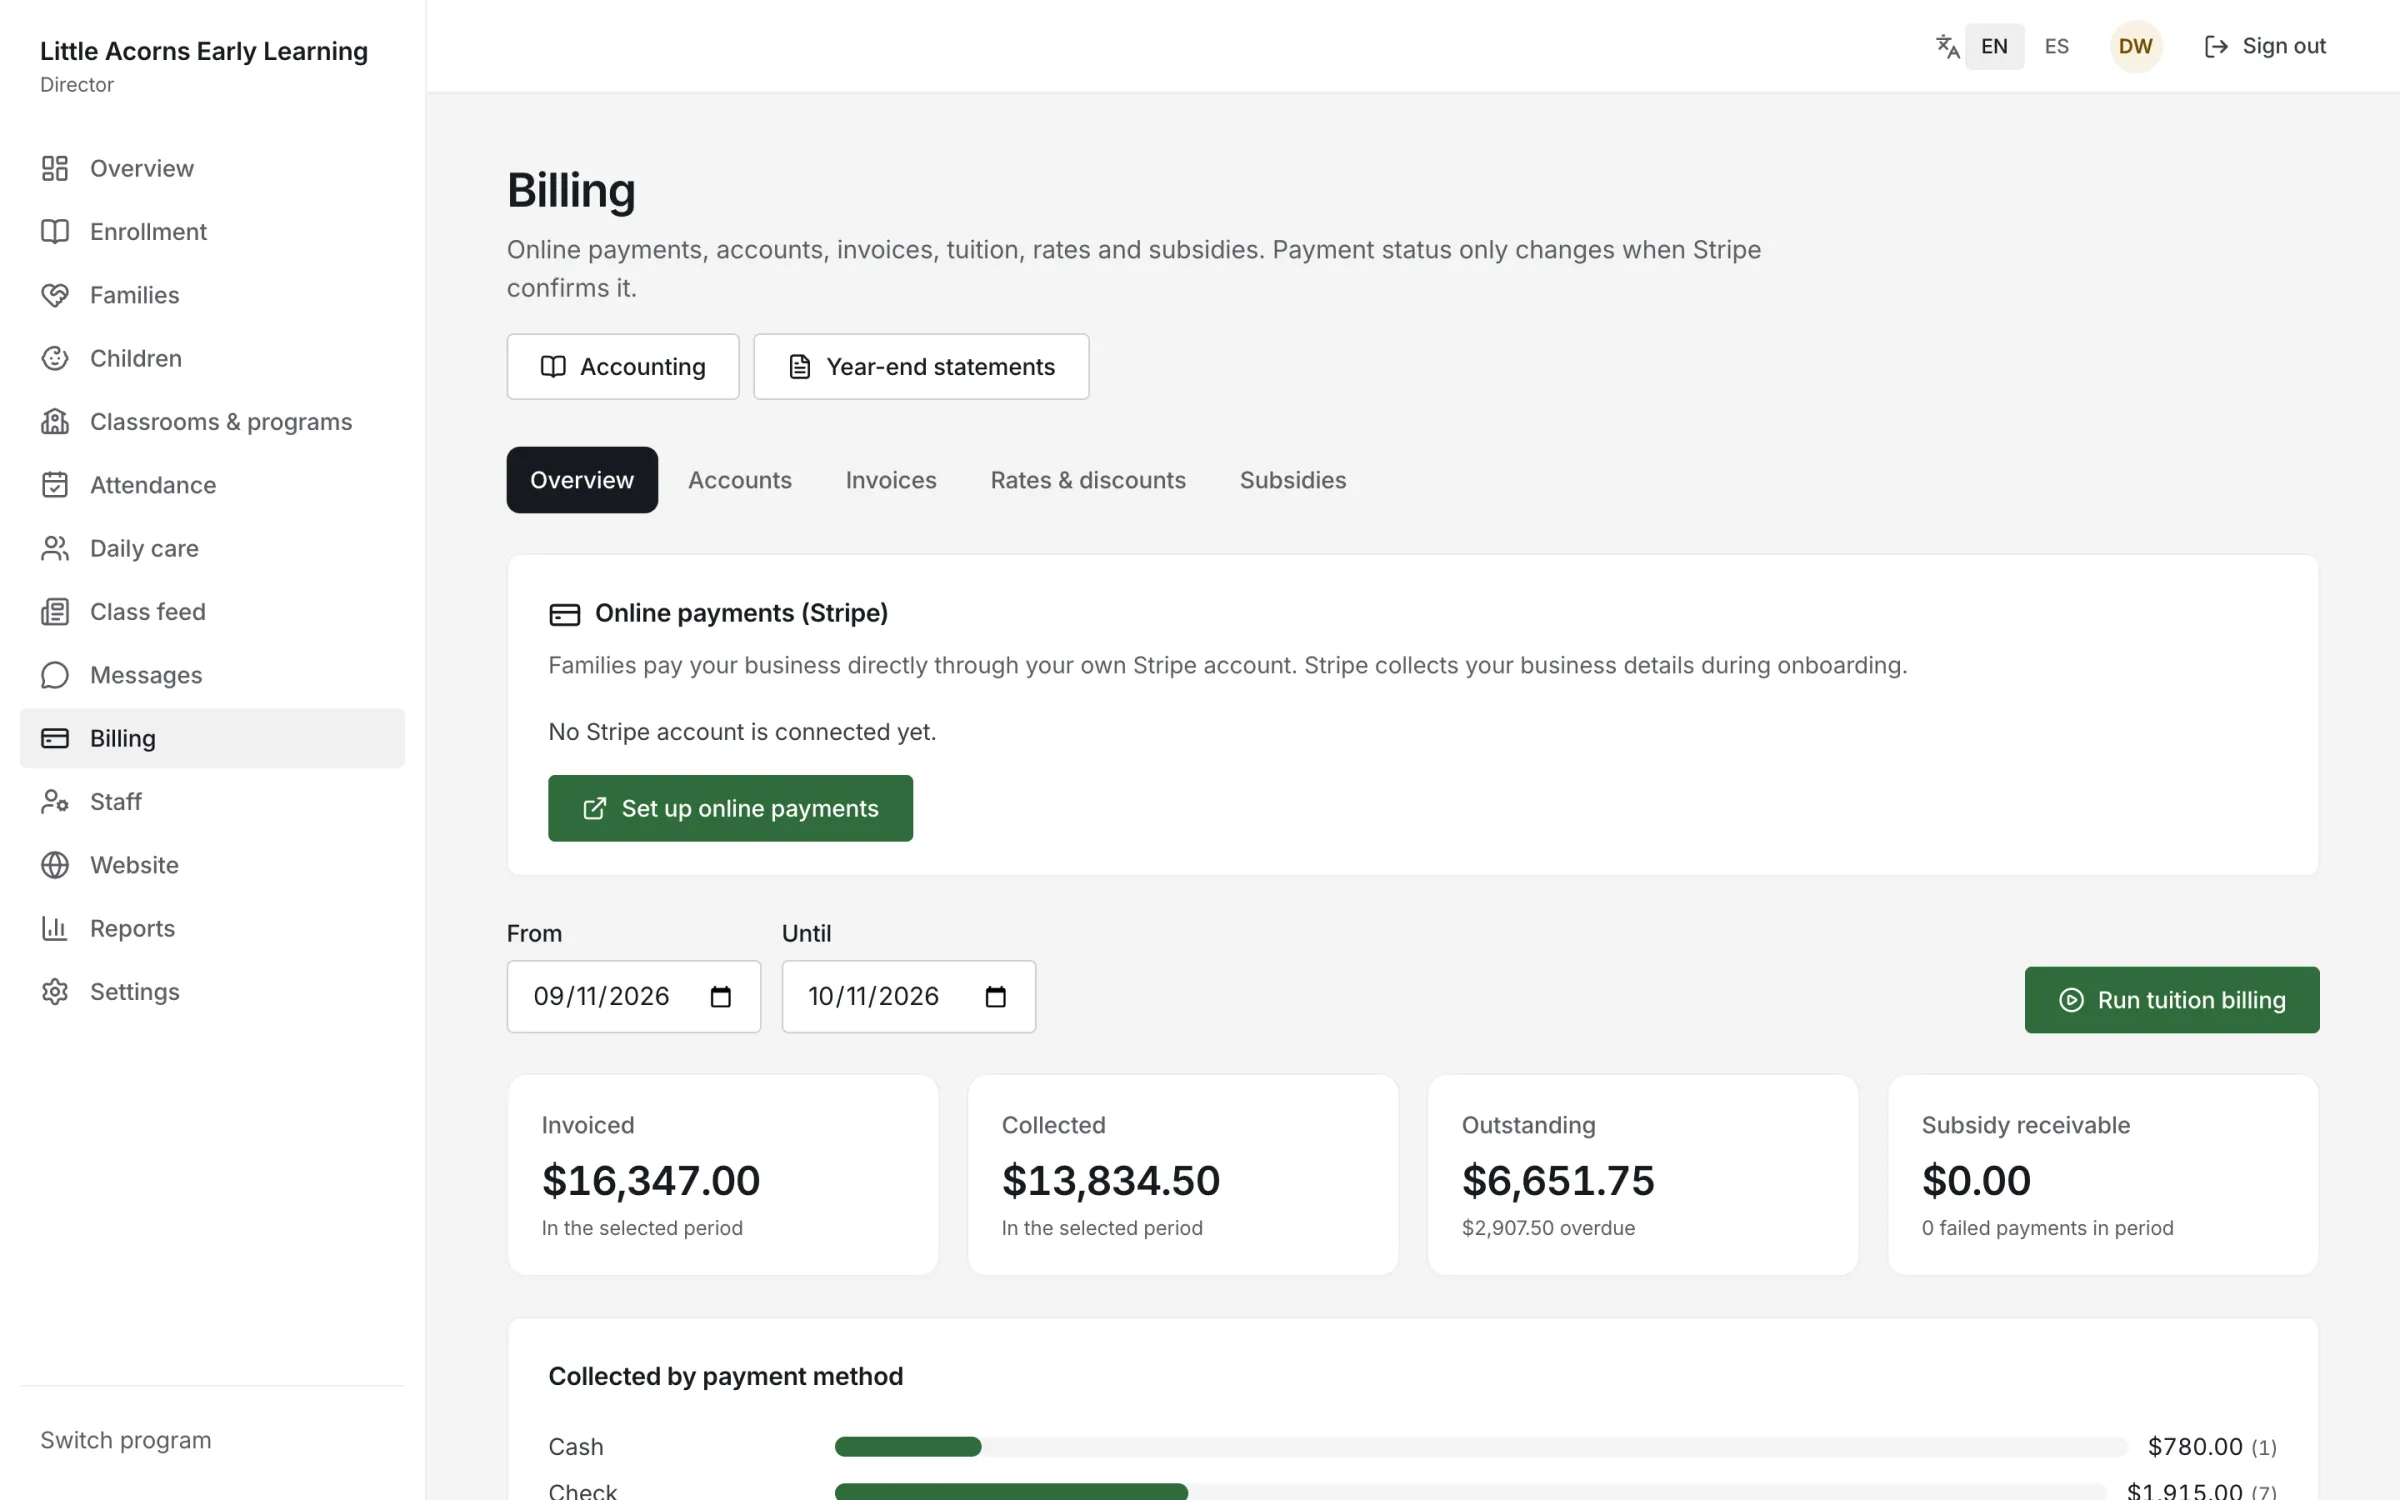Switch language to ES

(x=2056, y=46)
